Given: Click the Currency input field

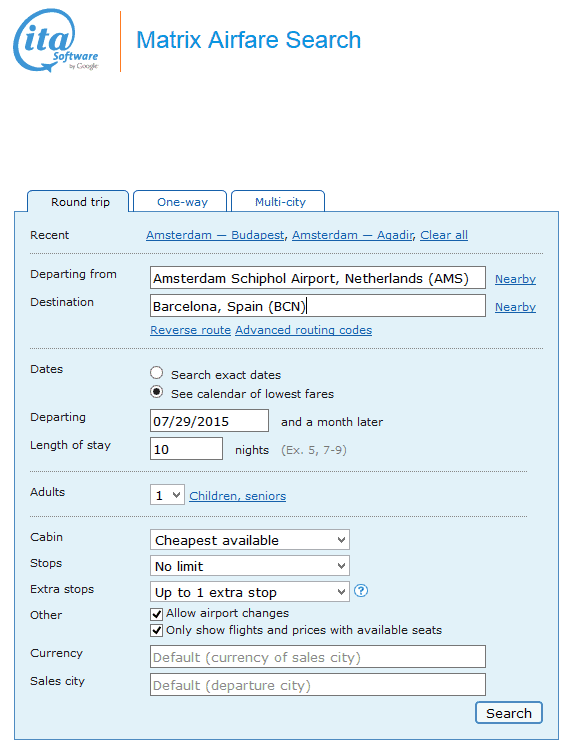Looking at the screenshot, I should [x=318, y=656].
